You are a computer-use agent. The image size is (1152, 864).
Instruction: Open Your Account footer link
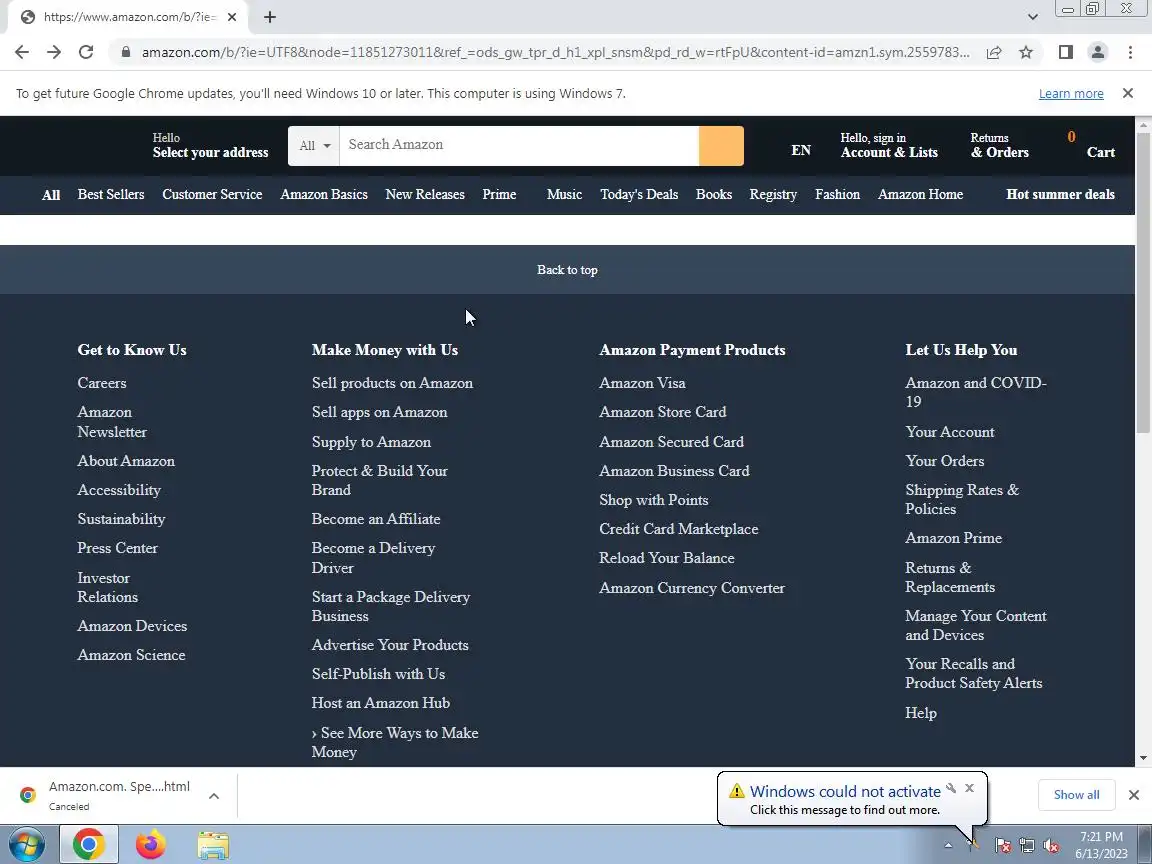[950, 432]
